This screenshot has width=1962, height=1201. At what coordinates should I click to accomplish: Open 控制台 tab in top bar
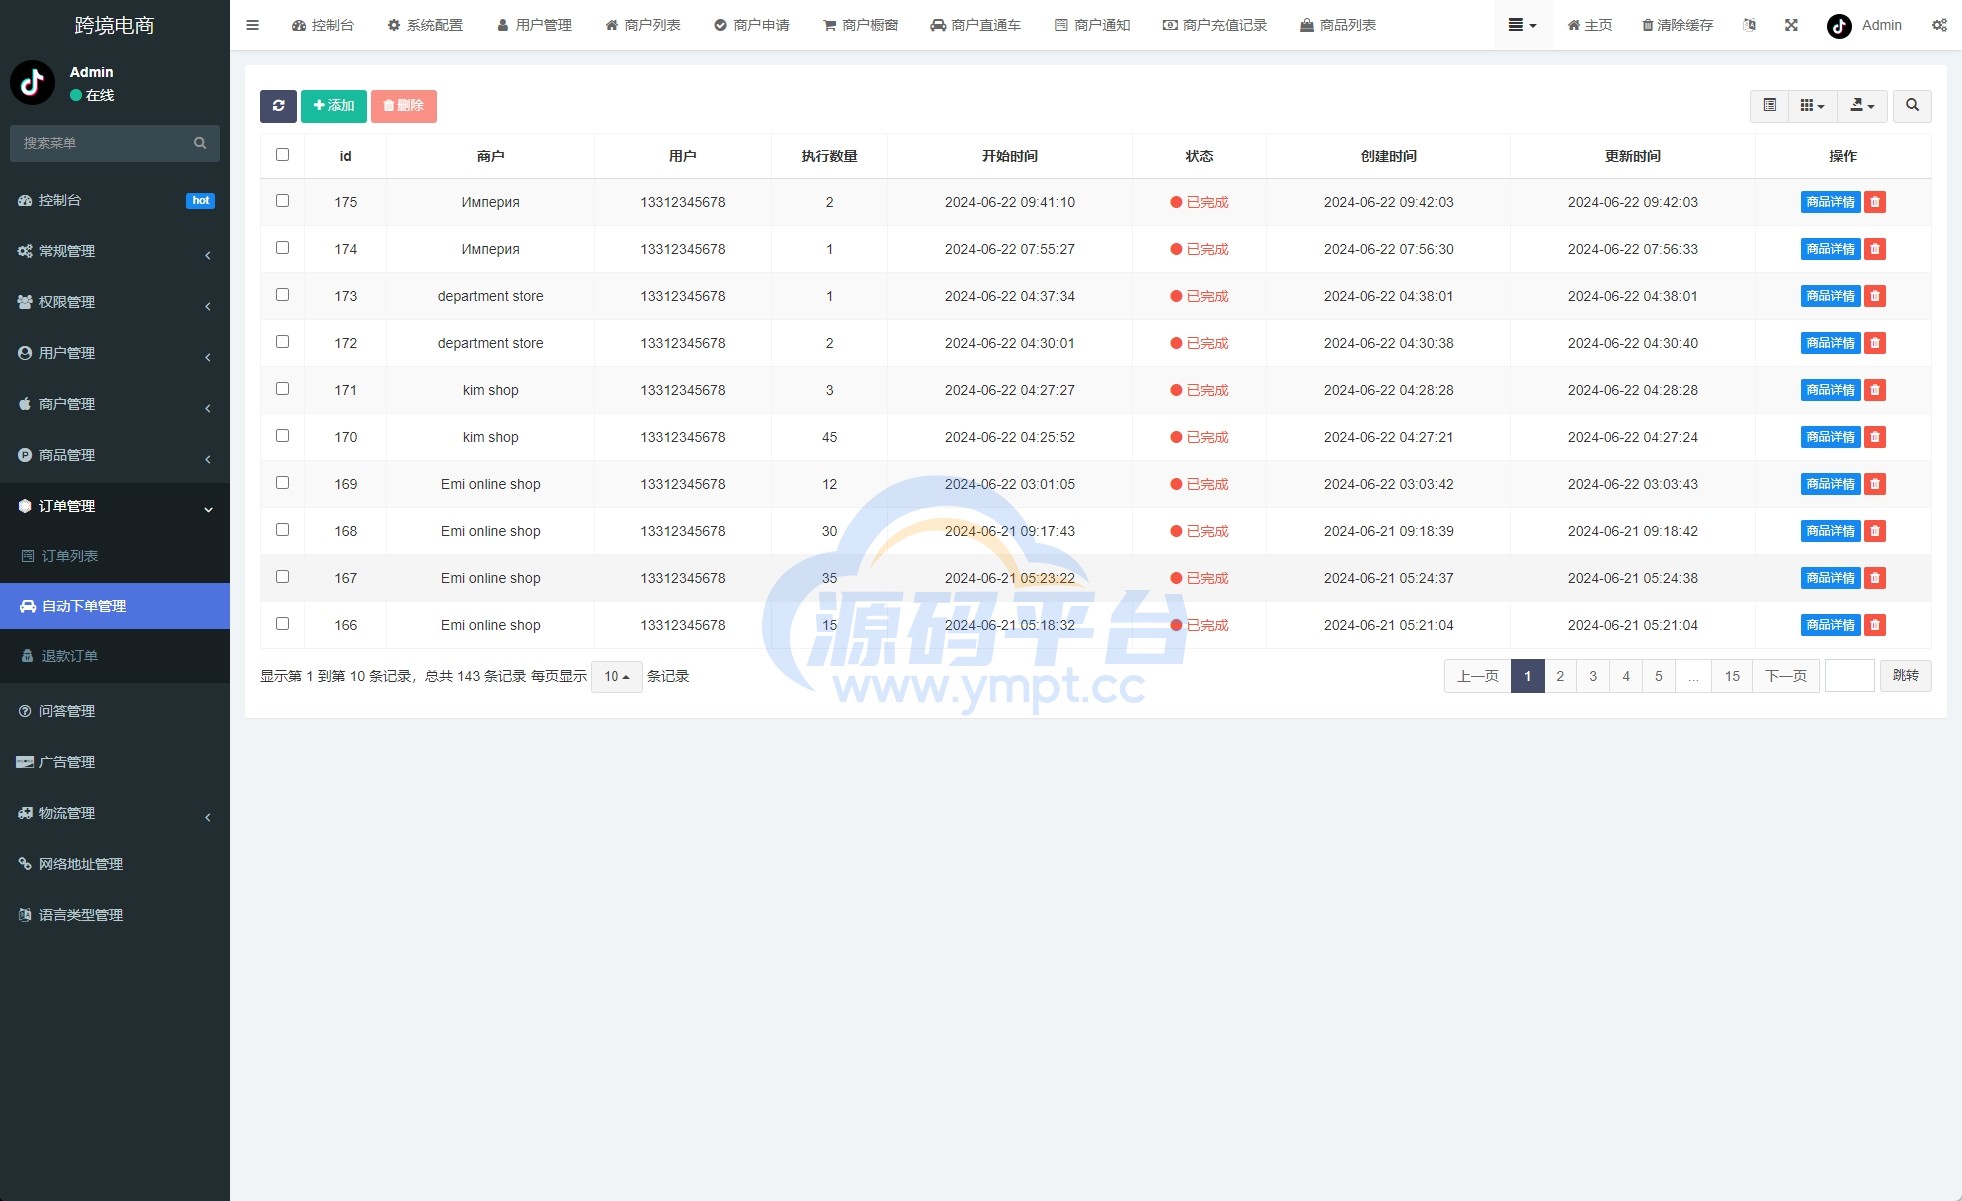click(x=323, y=25)
